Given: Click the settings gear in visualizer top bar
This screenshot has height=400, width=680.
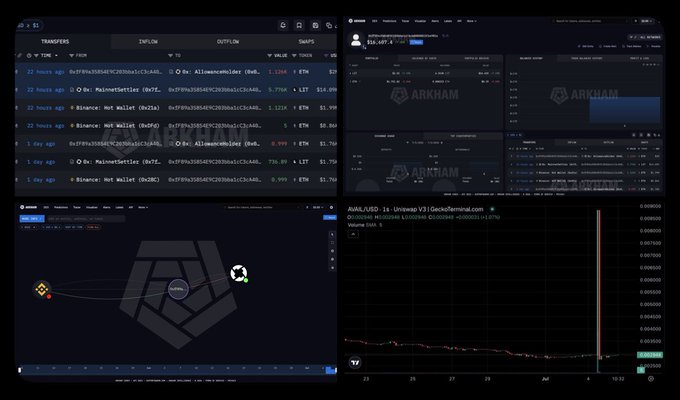Looking at the screenshot, I should tap(331, 207).
